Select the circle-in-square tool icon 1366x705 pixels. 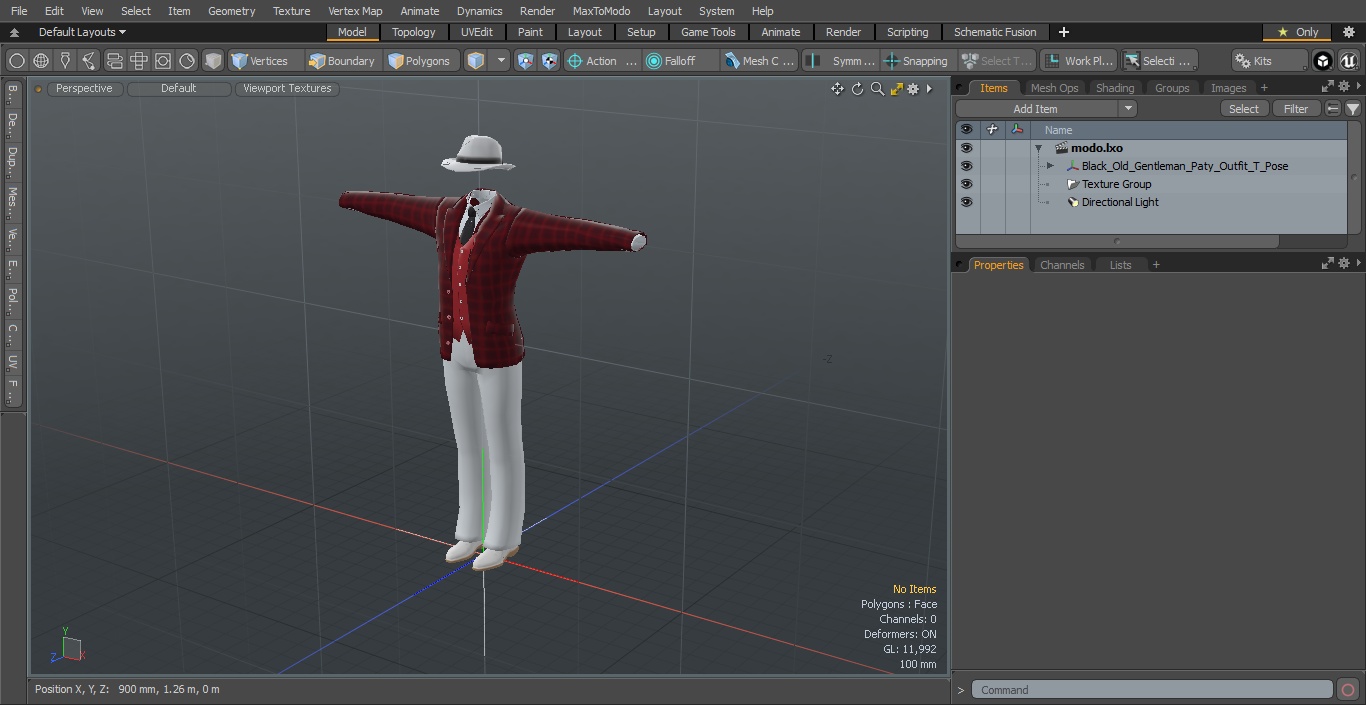(162, 61)
